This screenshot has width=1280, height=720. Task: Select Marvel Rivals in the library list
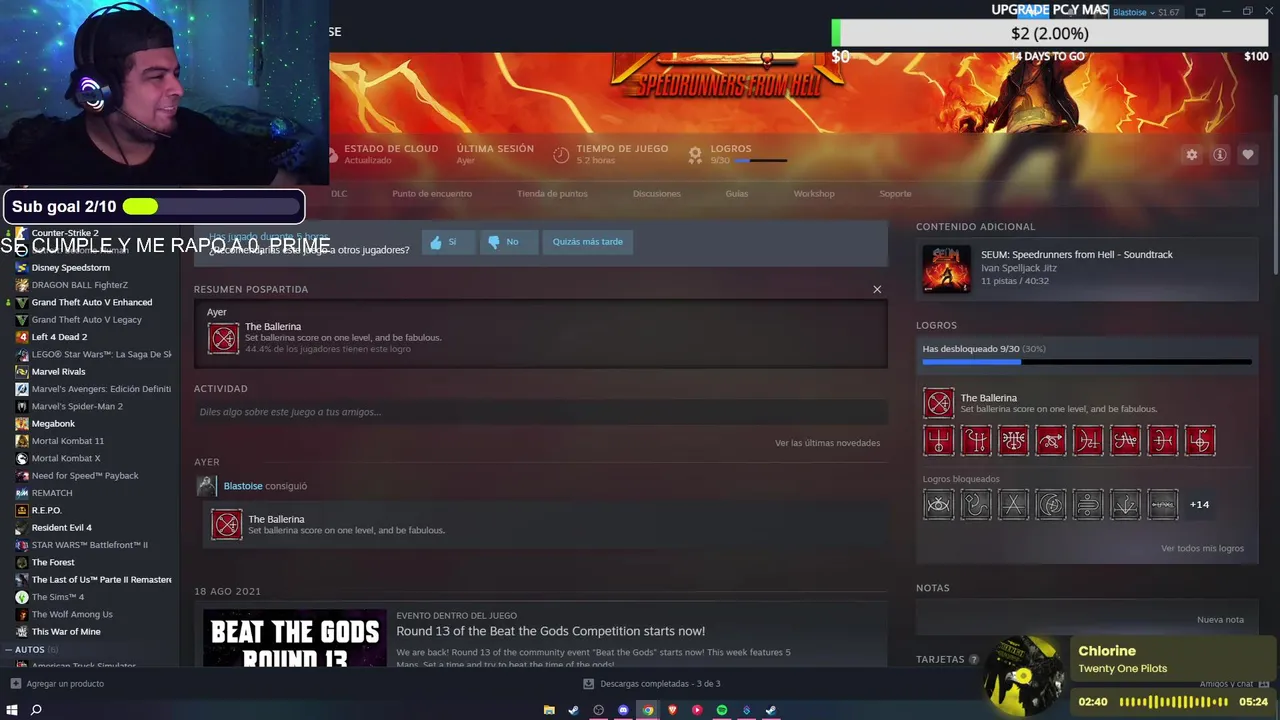click(x=58, y=372)
